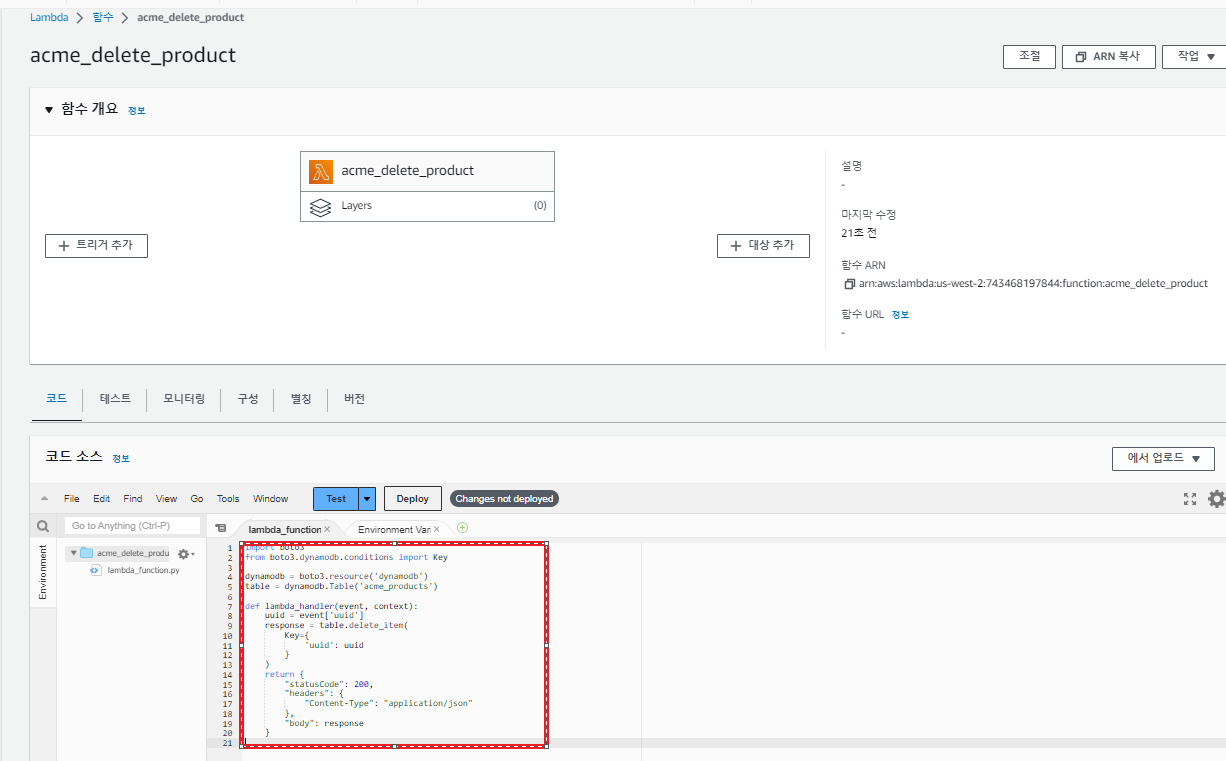Open the 정보 link beside 함수 URL

coord(900,314)
